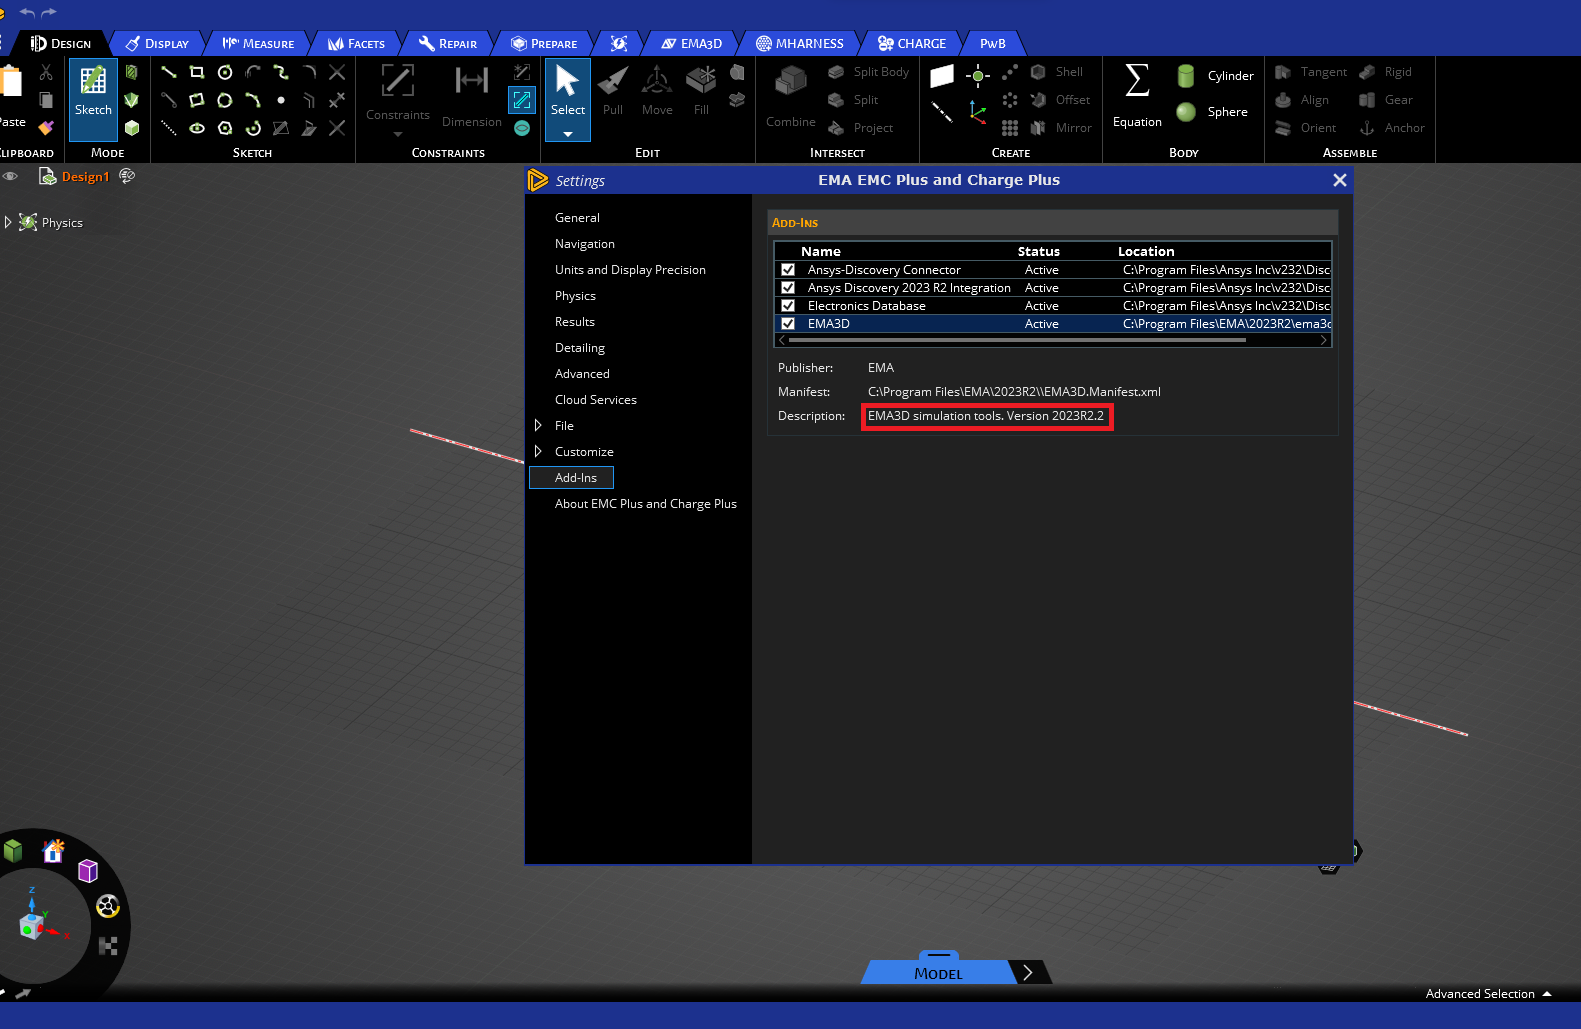Click the spin wheel icon in view wheel
The image size is (1581, 1029).
(x=108, y=906)
